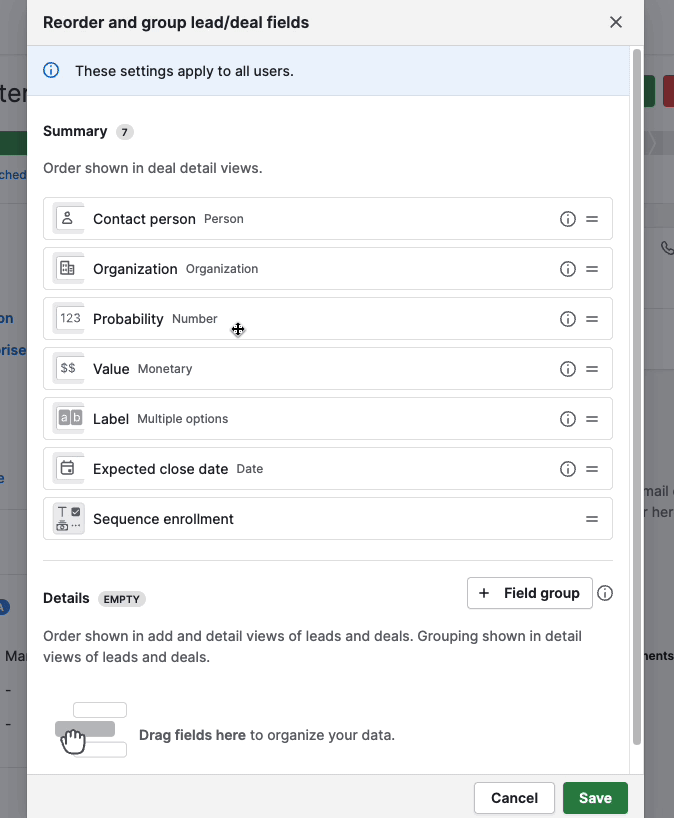This screenshot has height=818, width=674.
Task: Click info icon beside Field group button
Action: click(x=605, y=593)
